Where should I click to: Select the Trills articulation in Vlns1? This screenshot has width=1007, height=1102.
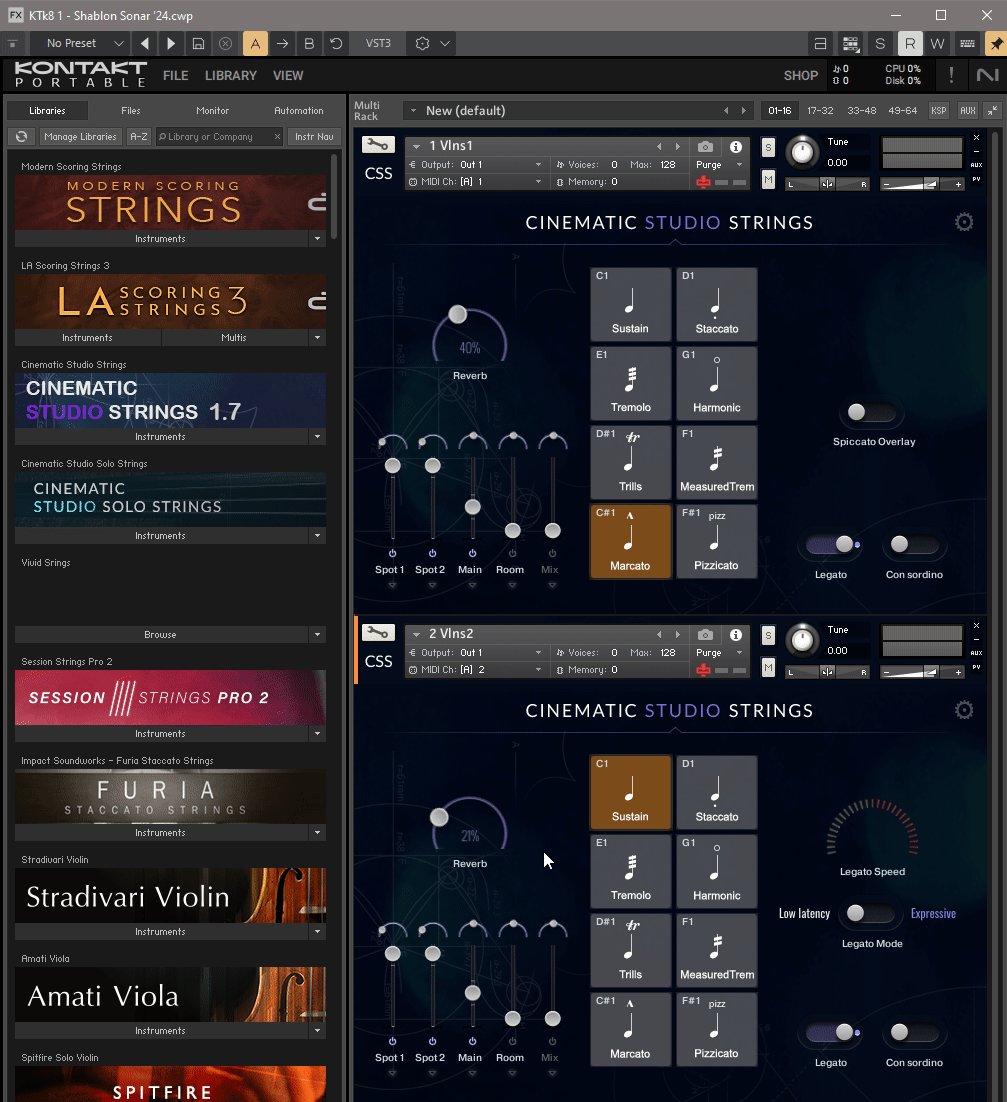[x=630, y=462]
